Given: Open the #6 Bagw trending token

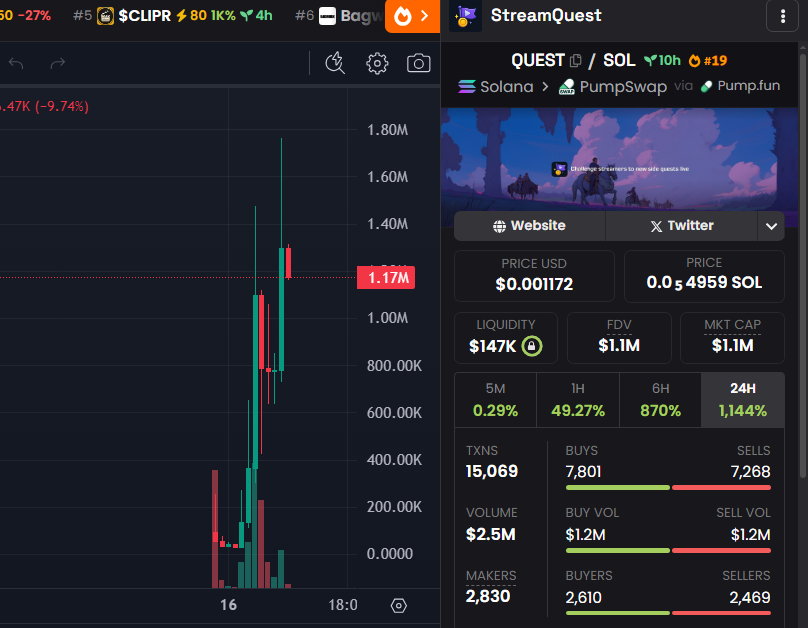Looking at the screenshot, I should [339, 16].
